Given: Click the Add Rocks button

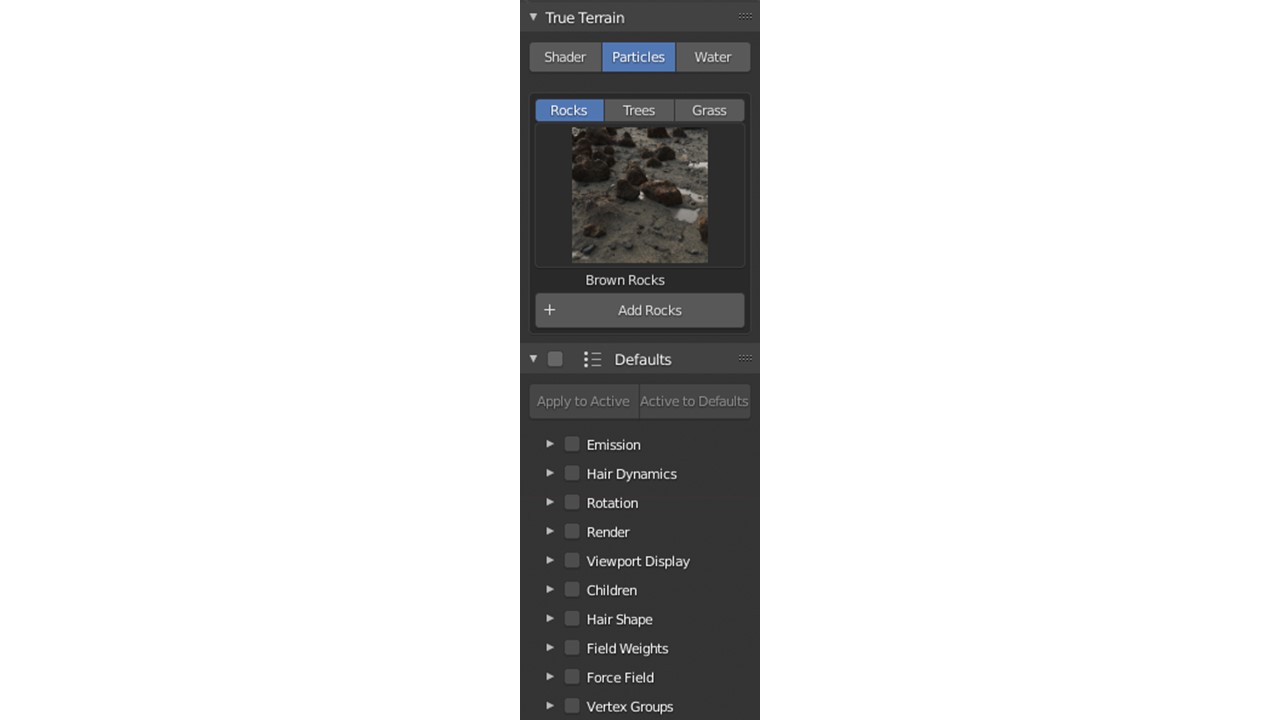Looking at the screenshot, I should click(640, 310).
